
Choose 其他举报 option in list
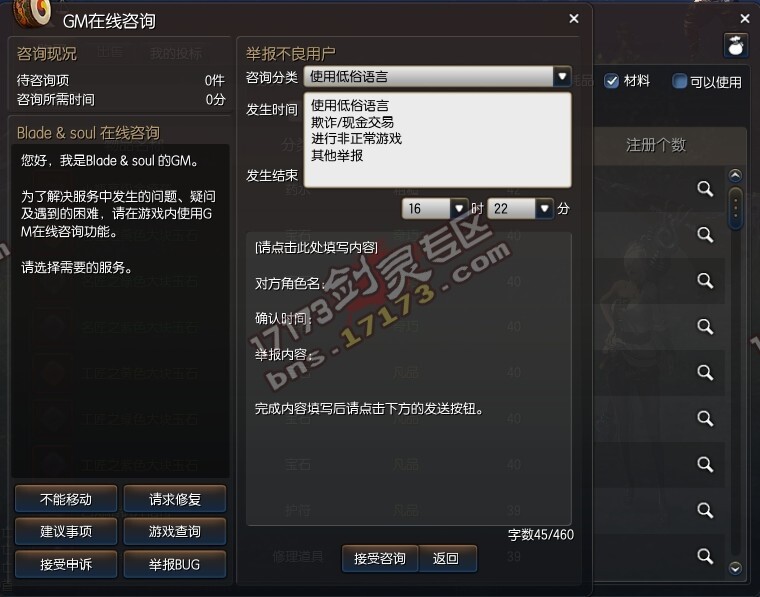pos(337,156)
